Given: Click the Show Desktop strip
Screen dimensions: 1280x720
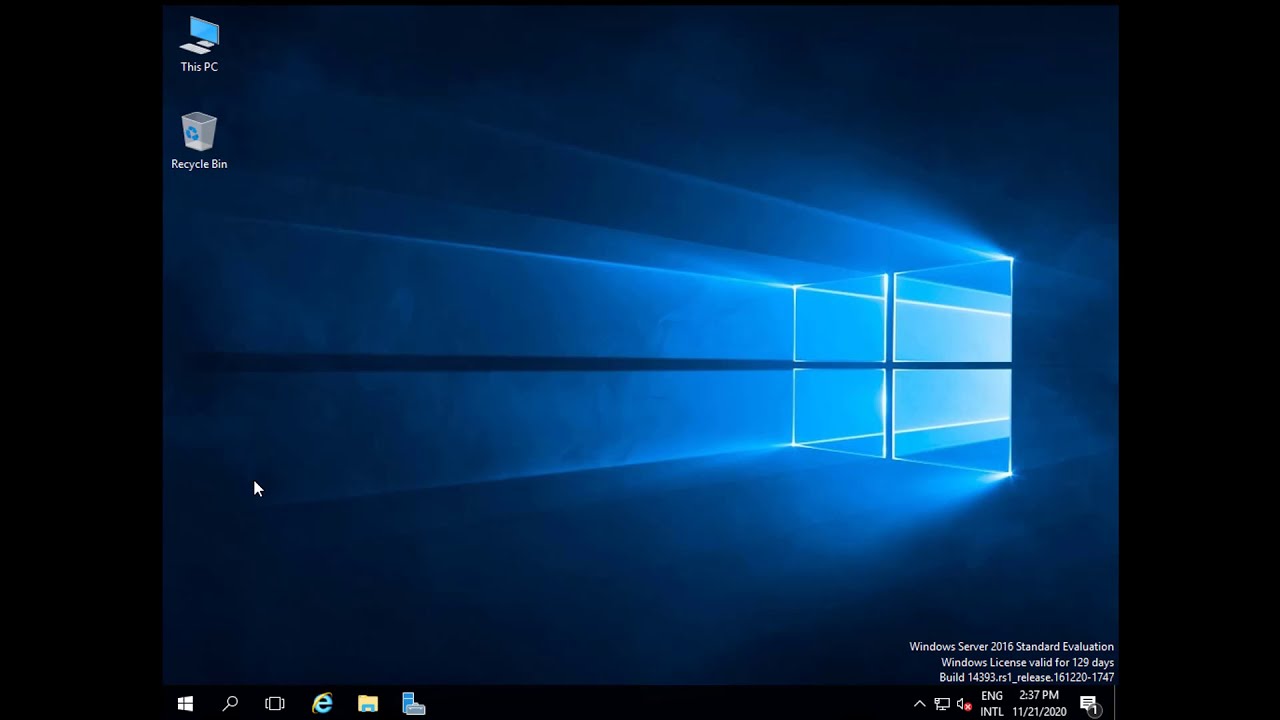Looking at the screenshot, I should pyautogui.click(x=1116, y=704).
